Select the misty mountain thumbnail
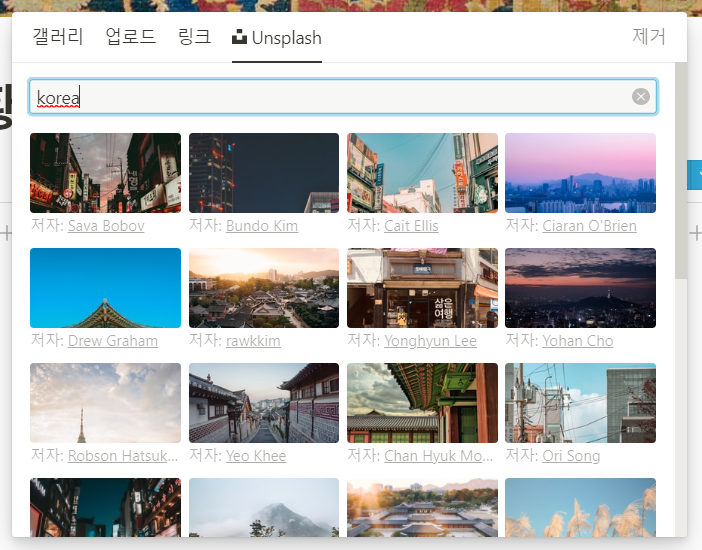Image resolution: width=702 pixels, height=550 pixels. [264, 507]
